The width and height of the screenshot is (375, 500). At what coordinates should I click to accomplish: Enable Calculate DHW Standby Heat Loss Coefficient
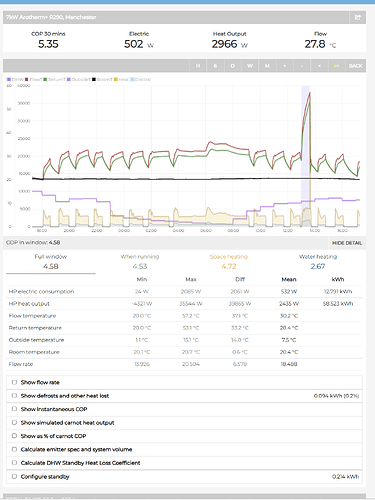click(14, 463)
